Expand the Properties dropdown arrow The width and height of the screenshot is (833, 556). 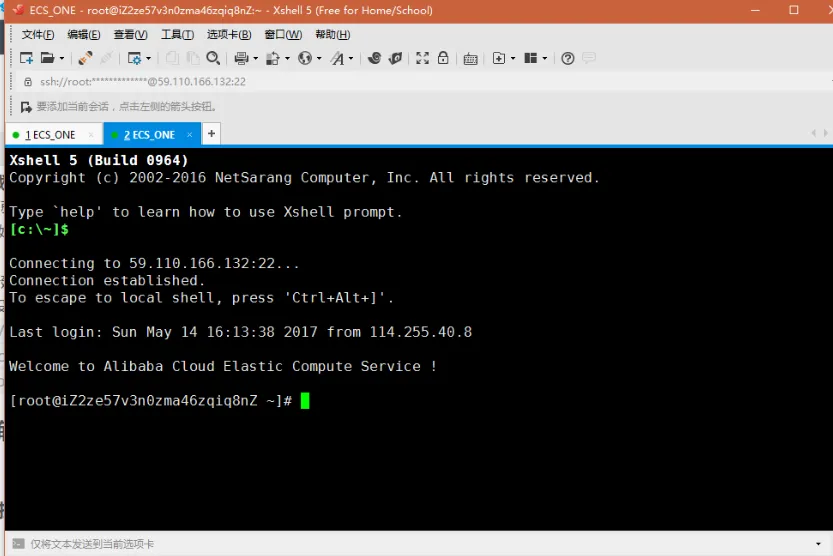[148, 58]
